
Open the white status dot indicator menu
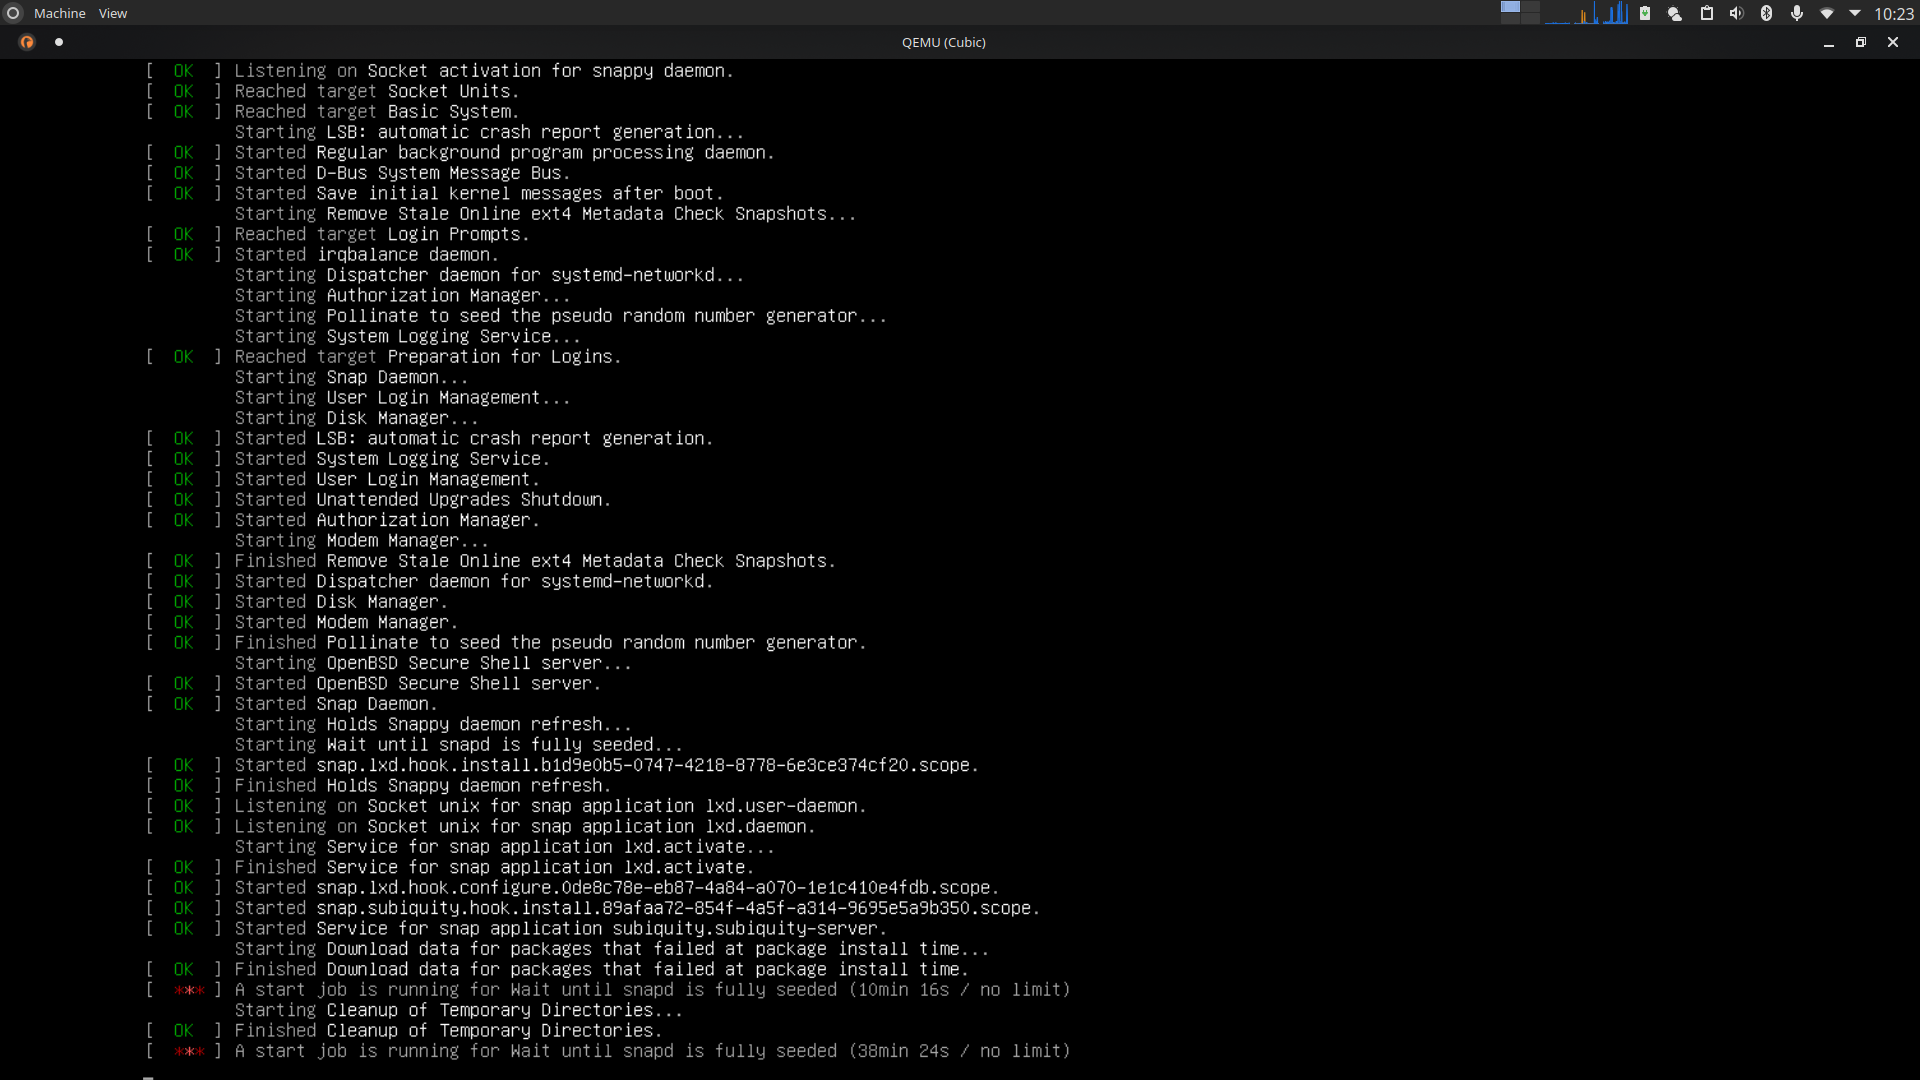point(59,42)
